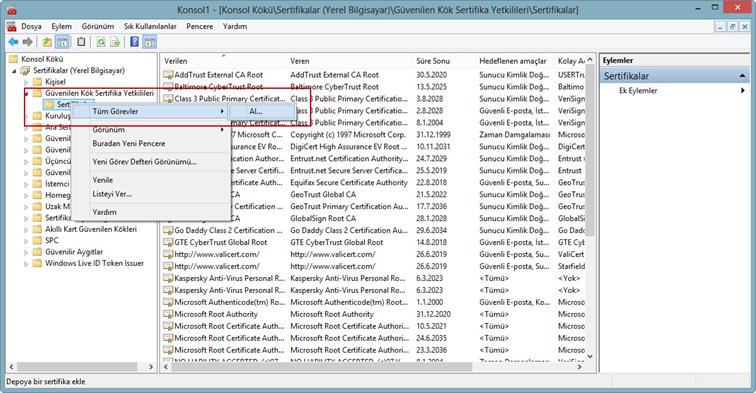Viewport: 756px width, 393px height.
Task: Click the Hedeflenen amaçlar column header
Action: pos(515,61)
